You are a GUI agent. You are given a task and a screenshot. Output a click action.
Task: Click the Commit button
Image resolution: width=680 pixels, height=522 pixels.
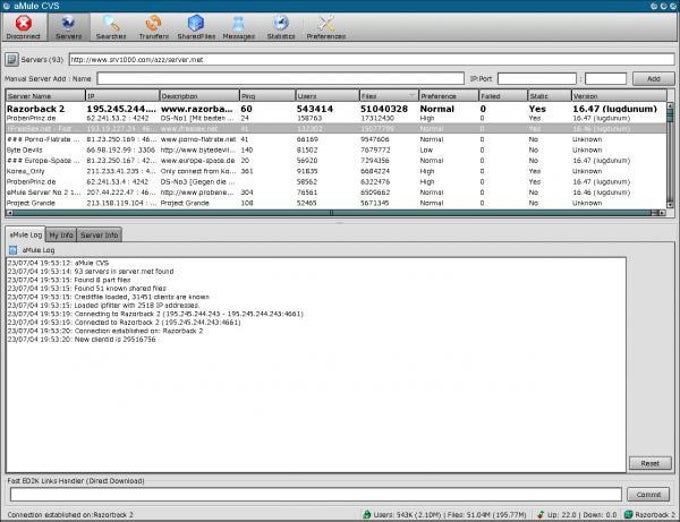coord(648,494)
